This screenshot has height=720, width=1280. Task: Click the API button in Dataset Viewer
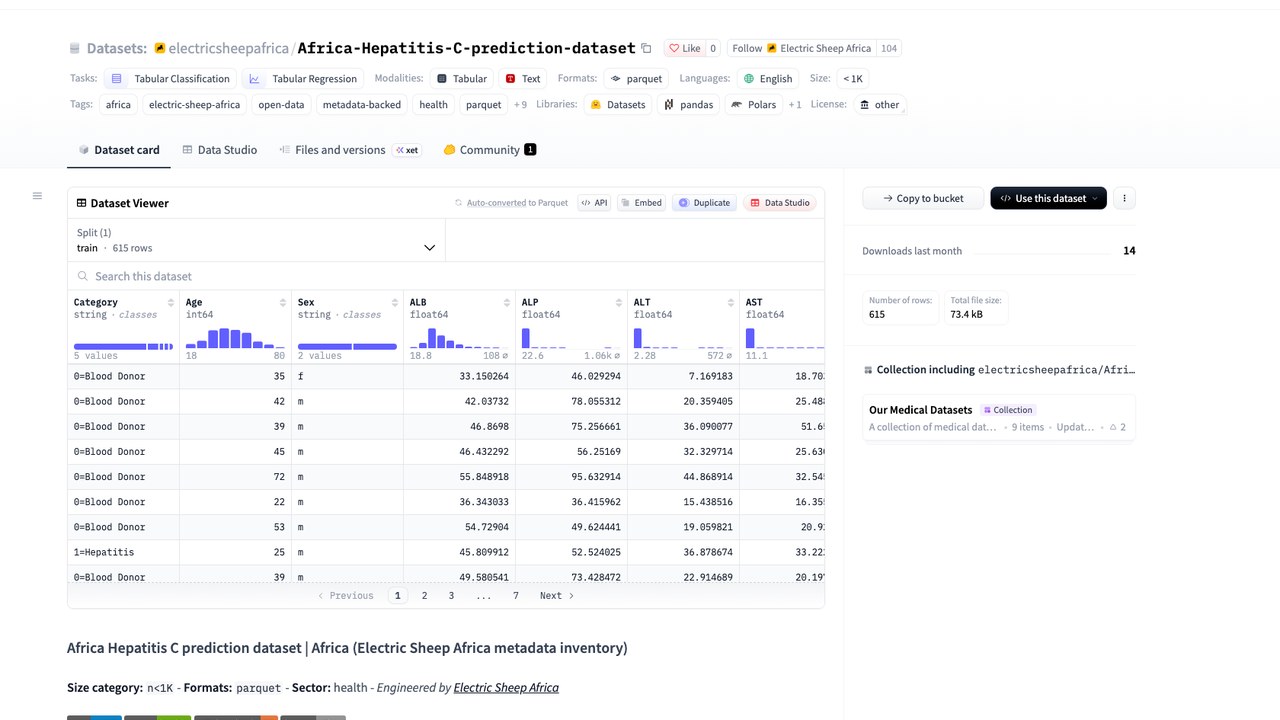pos(594,203)
